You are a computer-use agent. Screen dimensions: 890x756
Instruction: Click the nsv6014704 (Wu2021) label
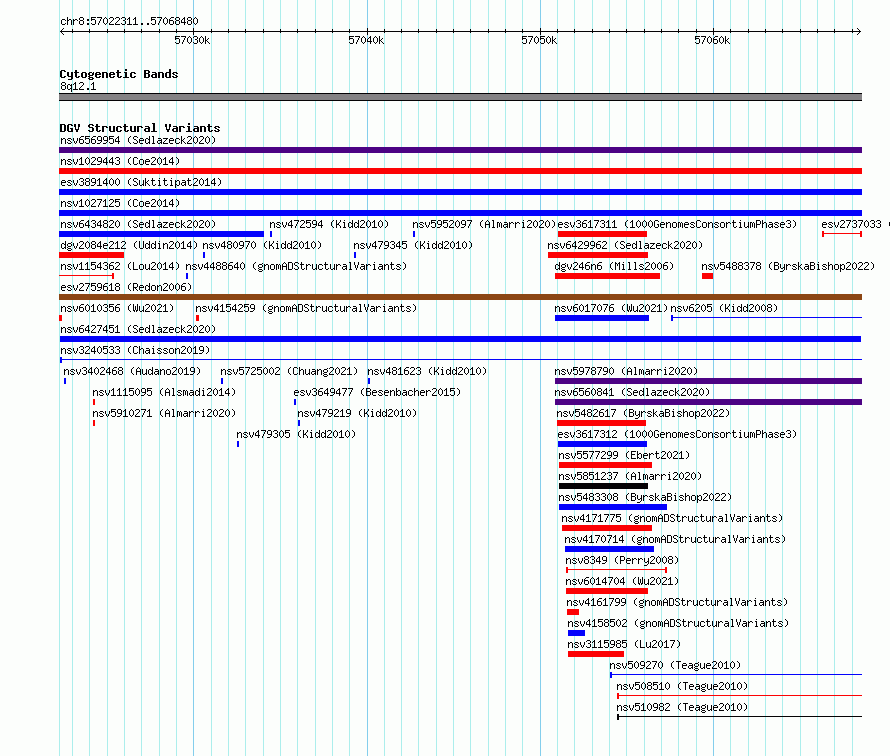[x=622, y=581]
